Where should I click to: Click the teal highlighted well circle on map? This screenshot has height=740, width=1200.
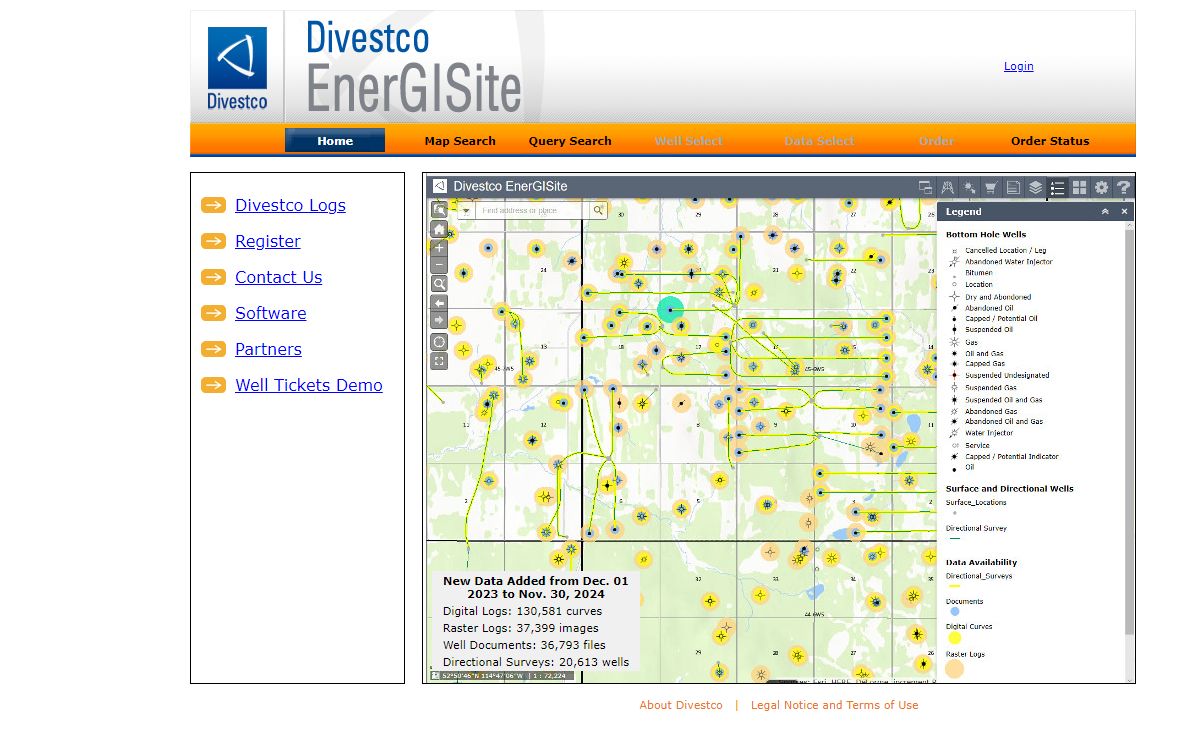[670, 309]
